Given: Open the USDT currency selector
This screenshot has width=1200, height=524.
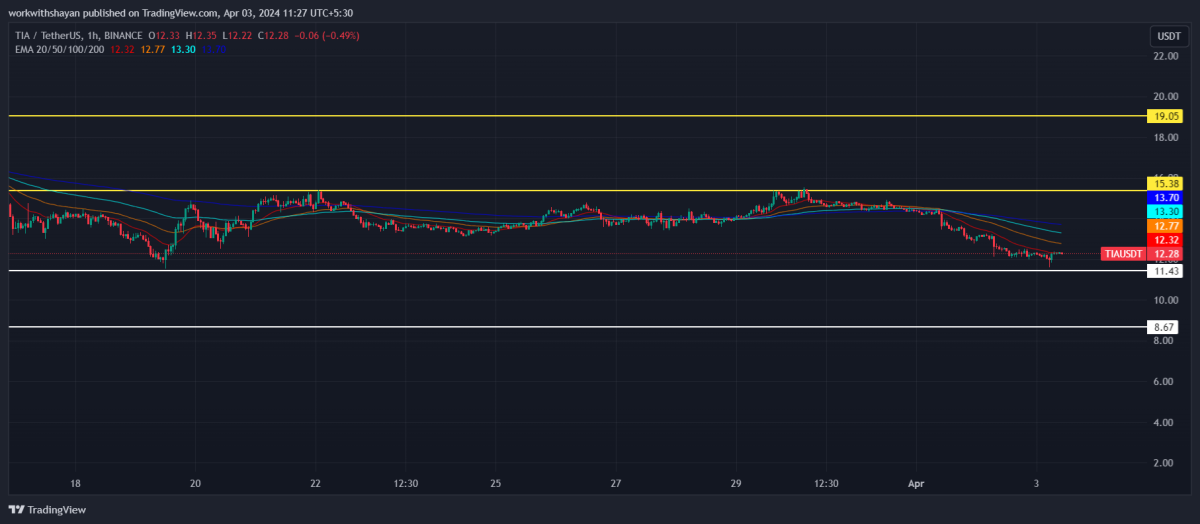Looking at the screenshot, I should point(1168,36).
